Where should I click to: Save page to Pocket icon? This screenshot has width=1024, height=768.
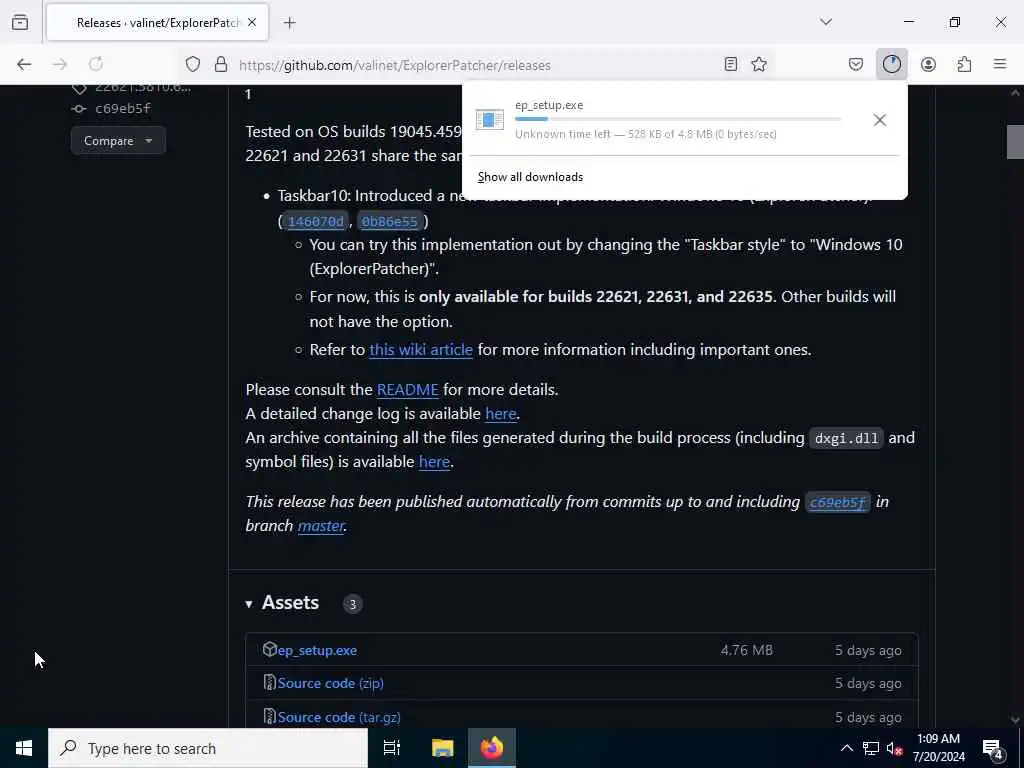click(x=856, y=64)
